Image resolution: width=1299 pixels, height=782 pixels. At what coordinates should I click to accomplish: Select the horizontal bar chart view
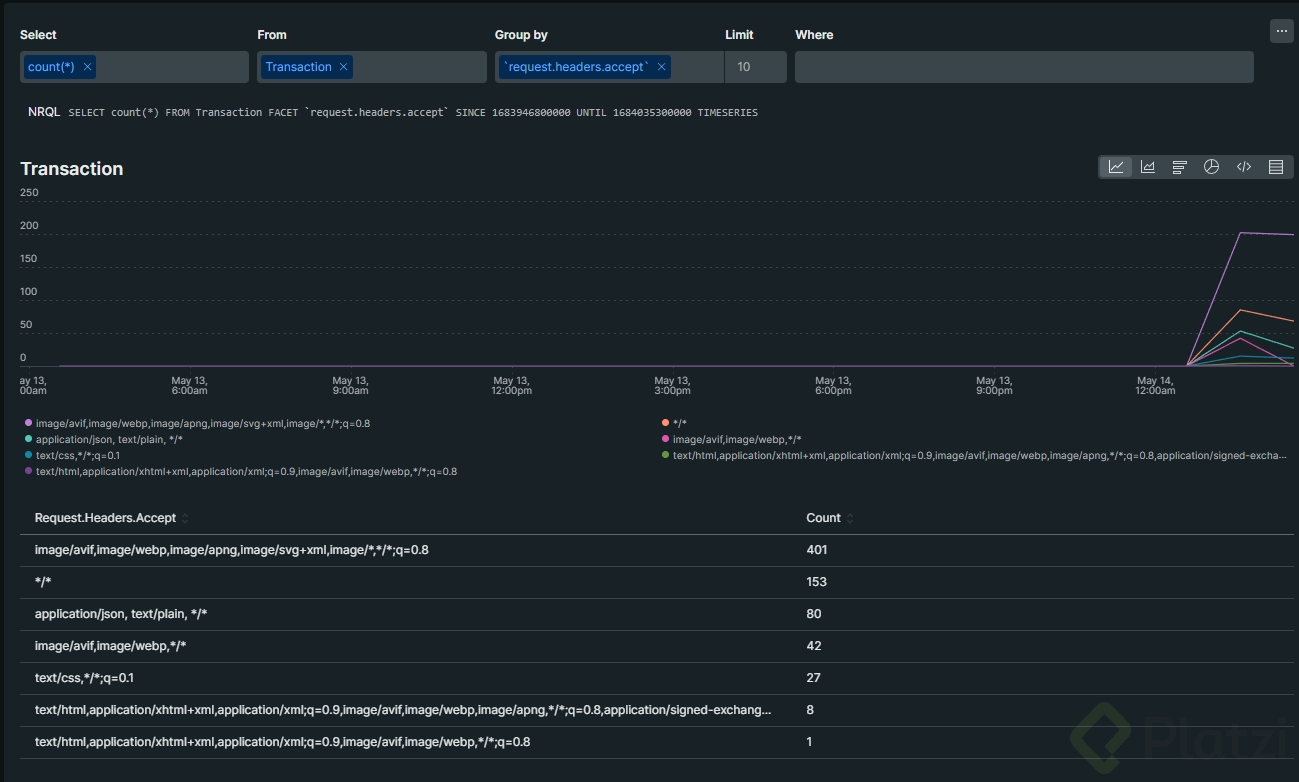pos(1180,167)
